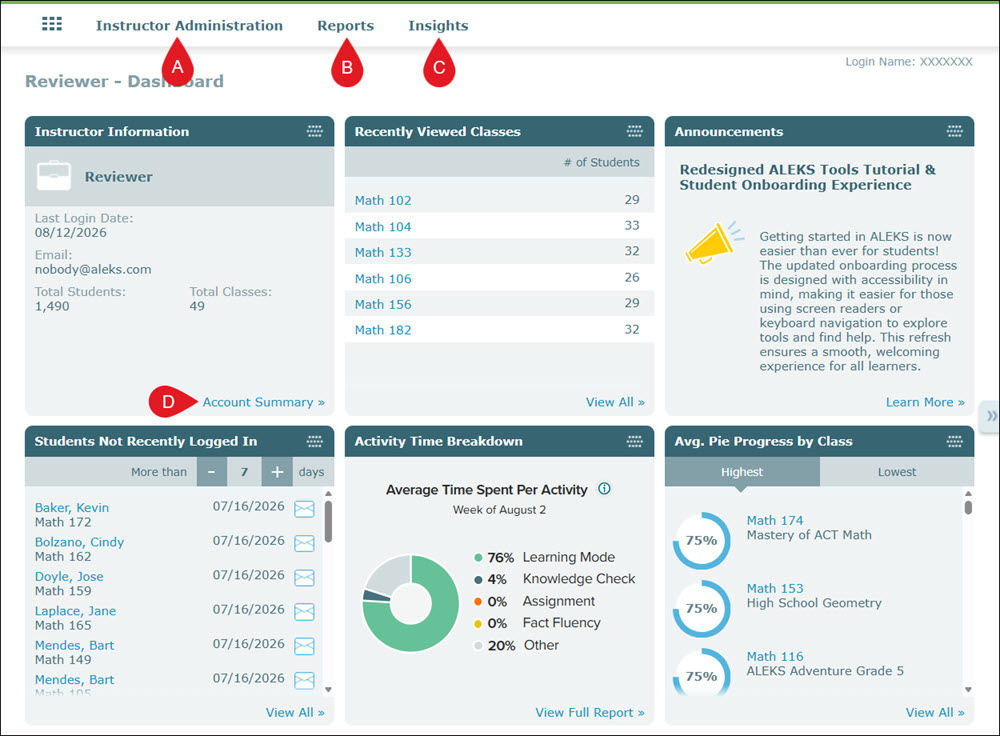
Task: Open the app grid menu icon
Action: [x=52, y=24]
